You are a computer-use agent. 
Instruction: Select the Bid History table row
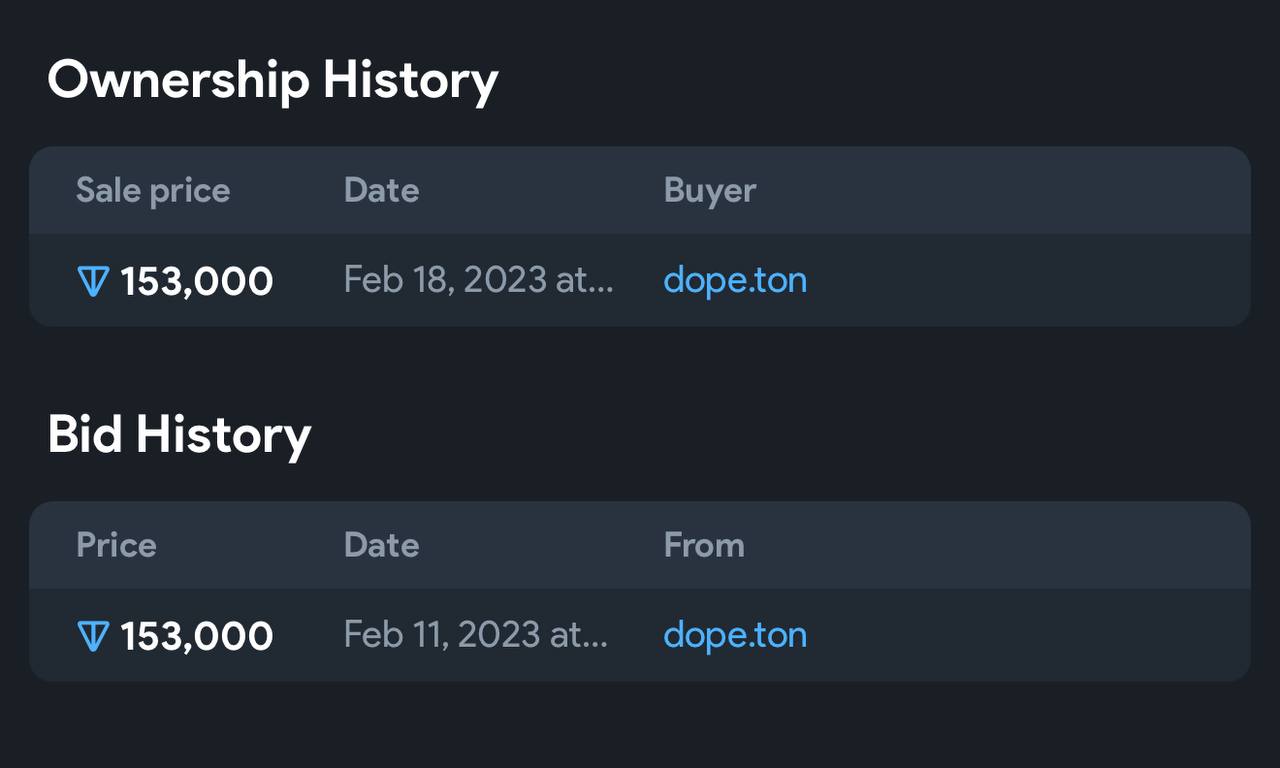(x=640, y=635)
